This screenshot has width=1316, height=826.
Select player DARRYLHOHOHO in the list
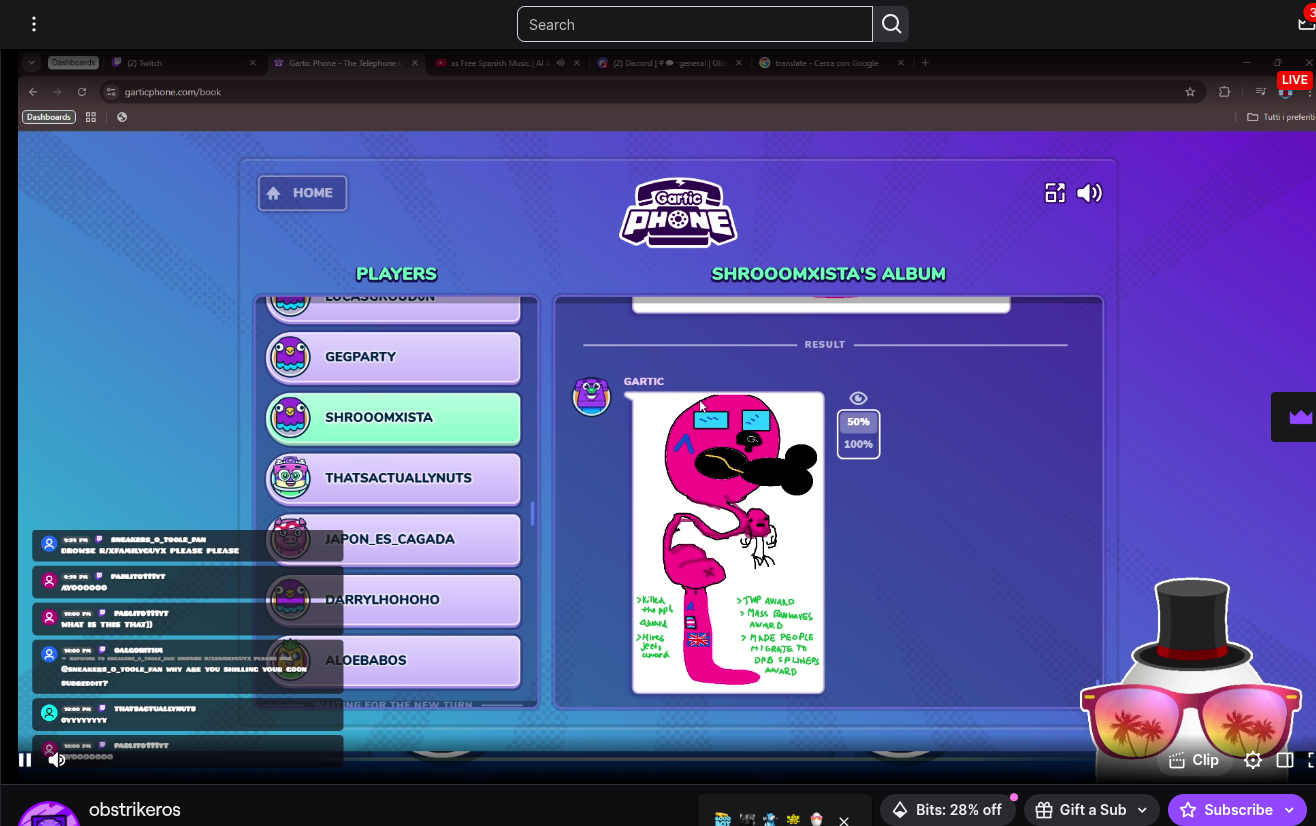click(x=393, y=600)
